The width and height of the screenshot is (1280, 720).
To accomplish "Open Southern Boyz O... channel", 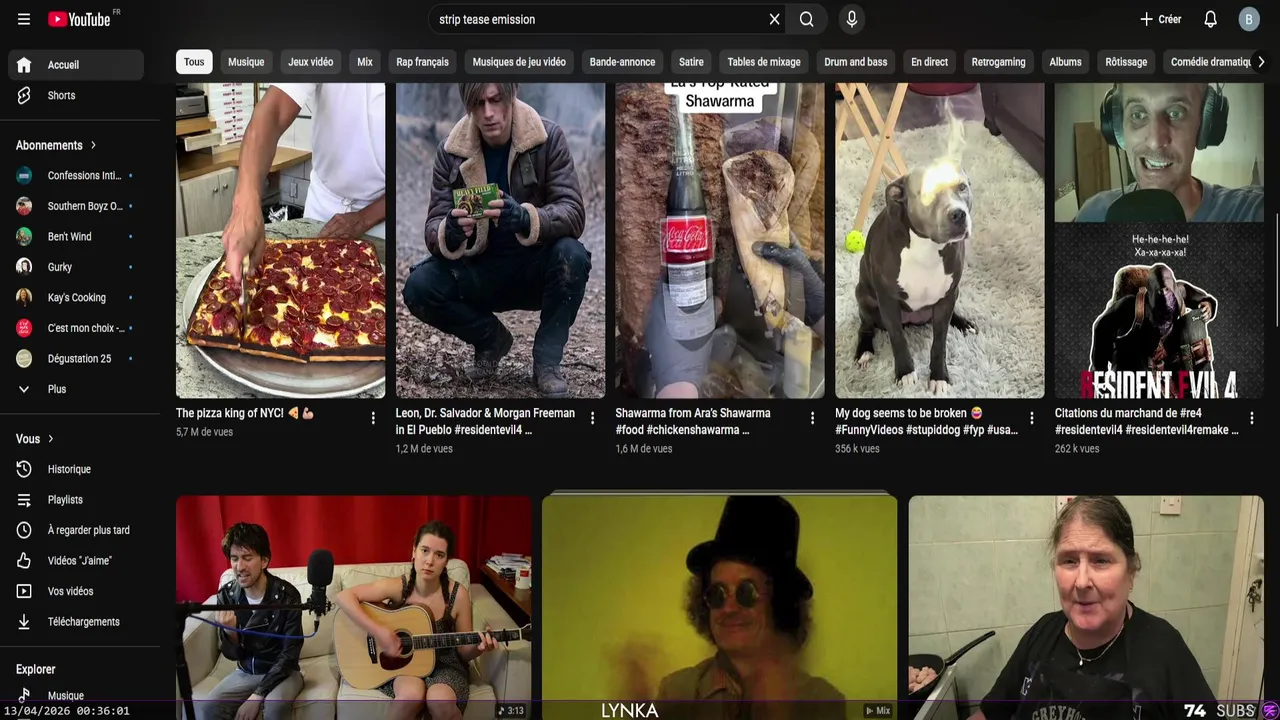I will click(76, 206).
